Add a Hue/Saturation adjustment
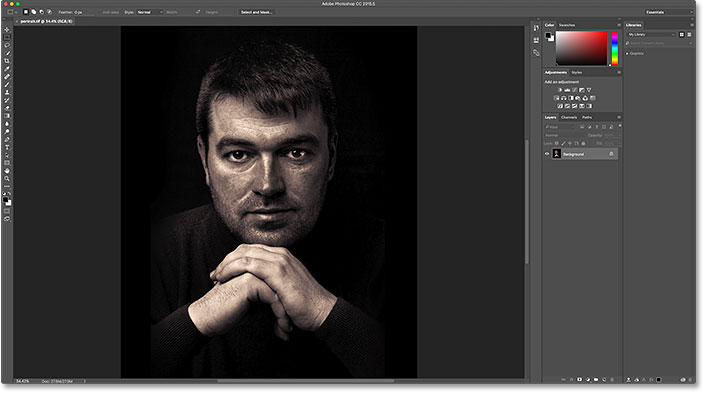 tap(557, 98)
